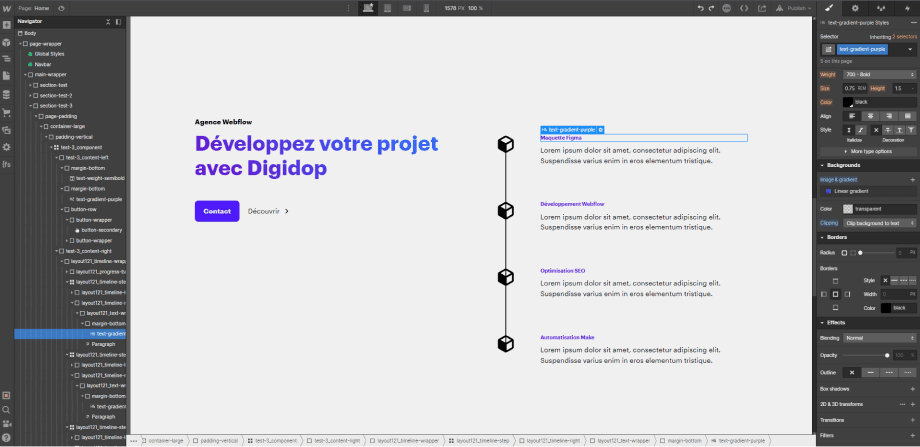Click the purple Contact button on canvas
920x447 pixels.
(x=217, y=211)
